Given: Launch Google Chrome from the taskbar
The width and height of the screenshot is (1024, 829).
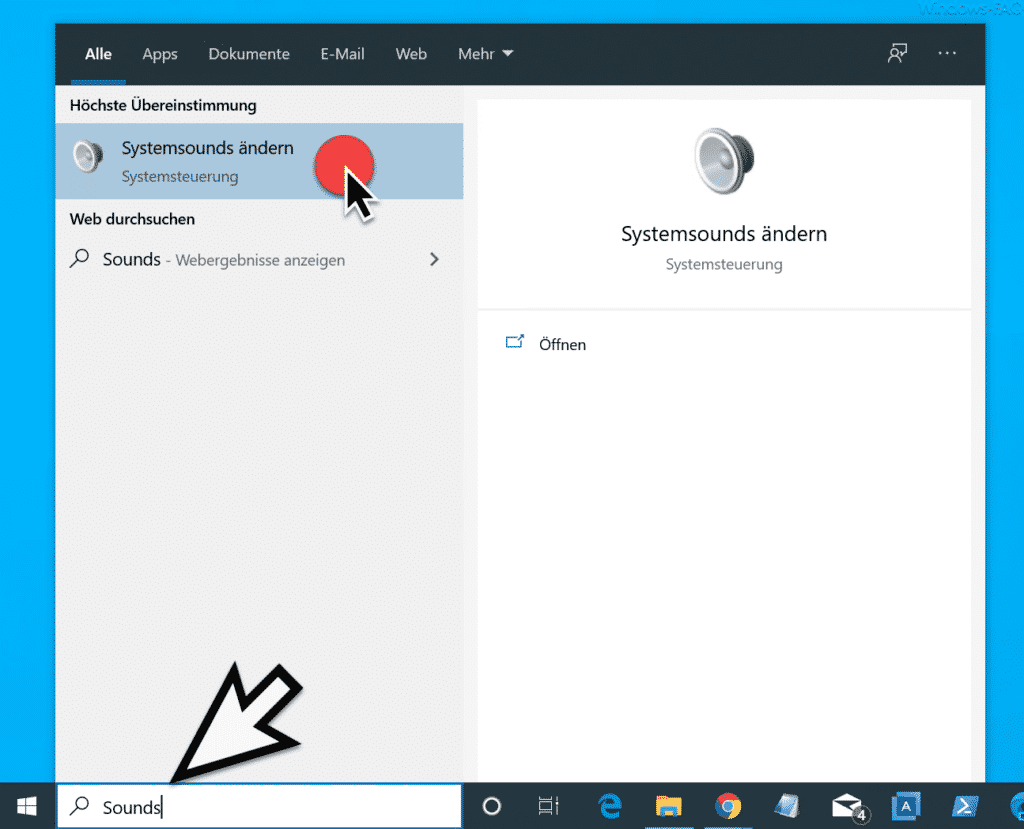Looking at the screenshot, I should point(728,806).
